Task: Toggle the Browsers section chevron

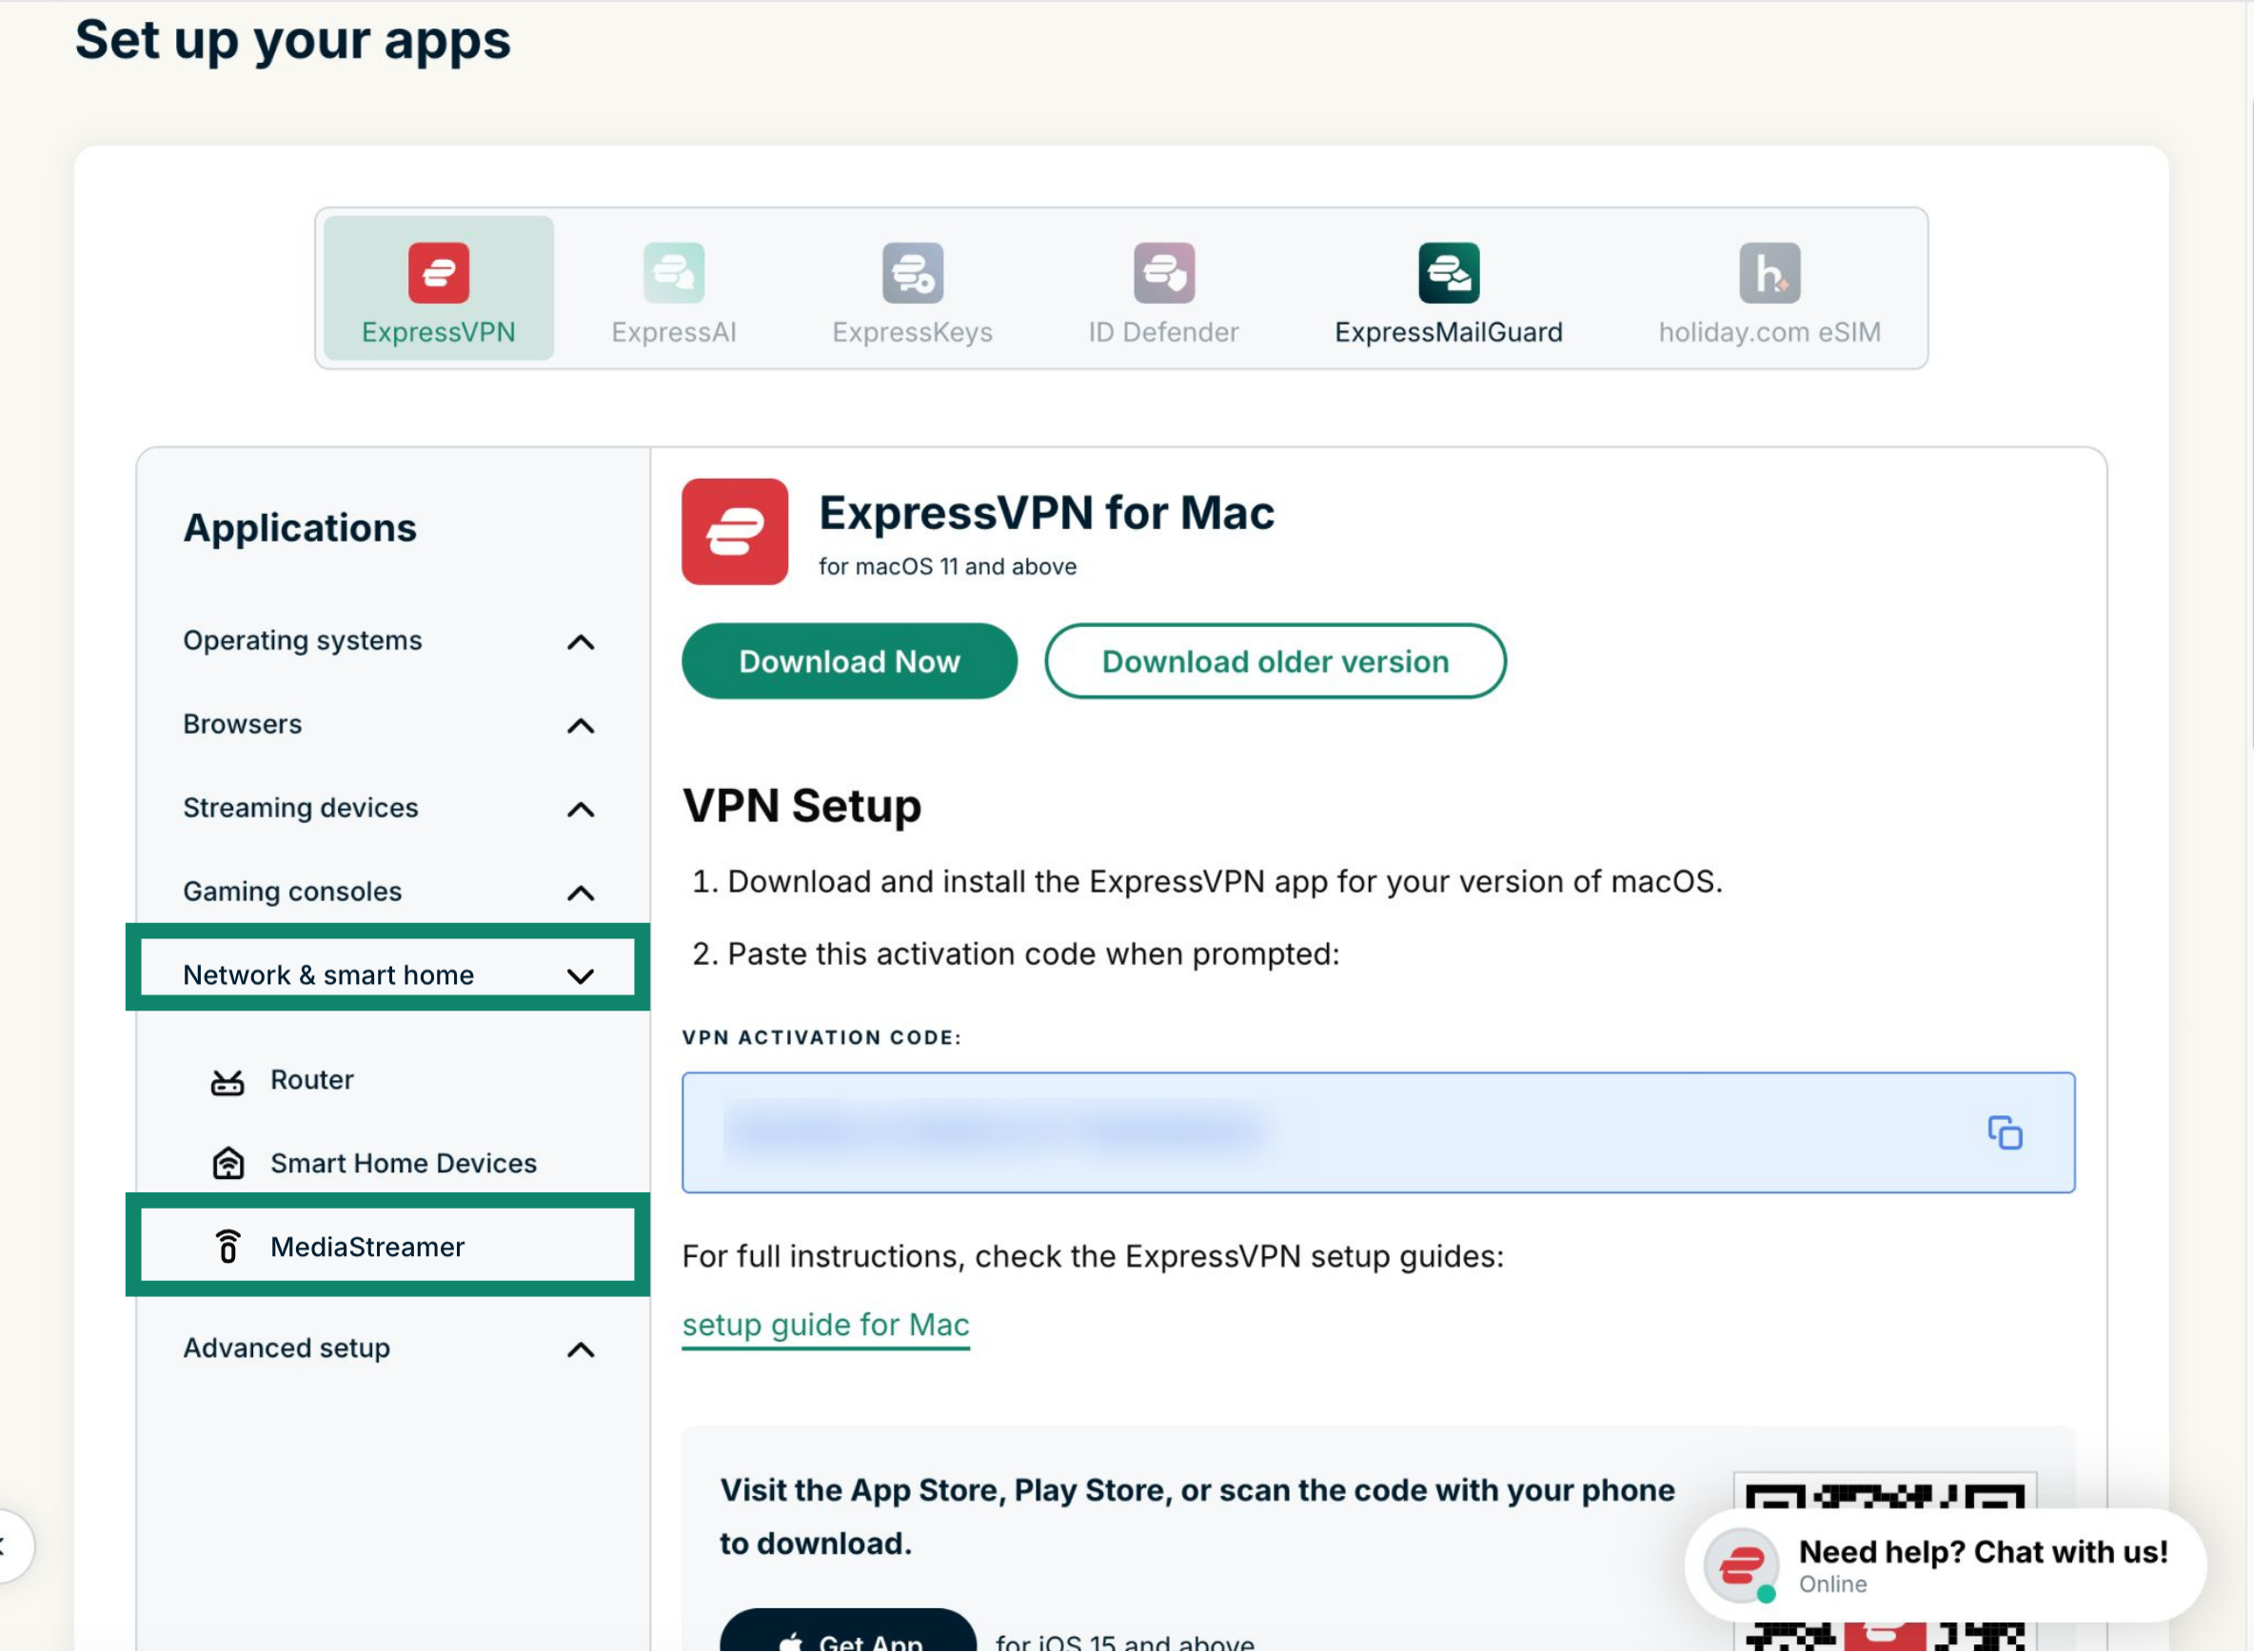Action: (580, 725)
